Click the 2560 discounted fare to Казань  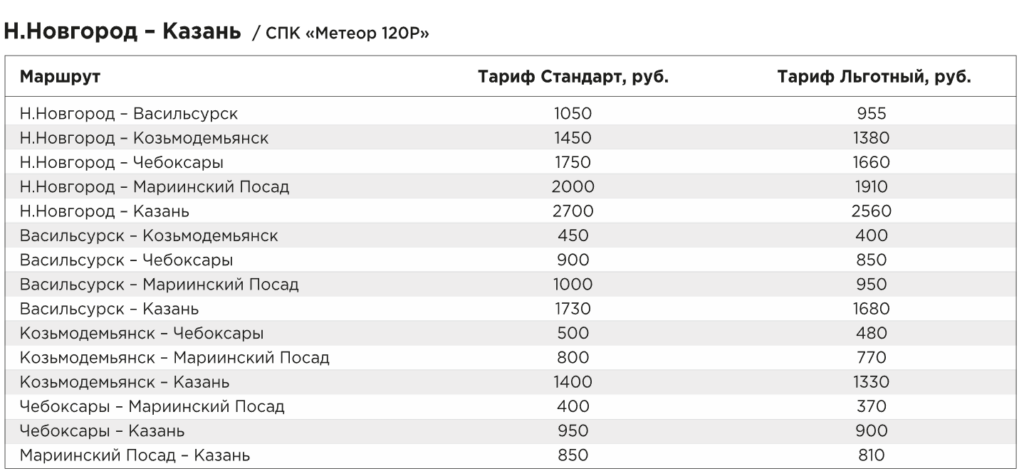[x=871, y=211]
